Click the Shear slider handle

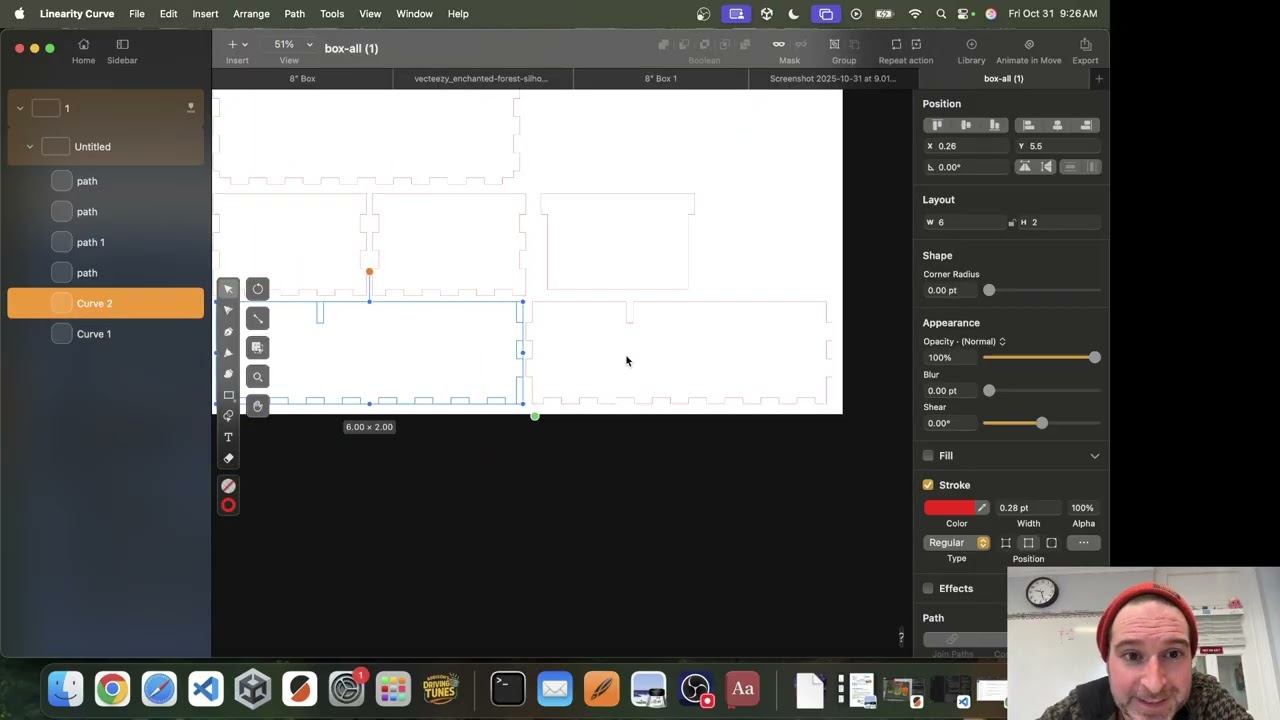click(x=1041, y=423)
